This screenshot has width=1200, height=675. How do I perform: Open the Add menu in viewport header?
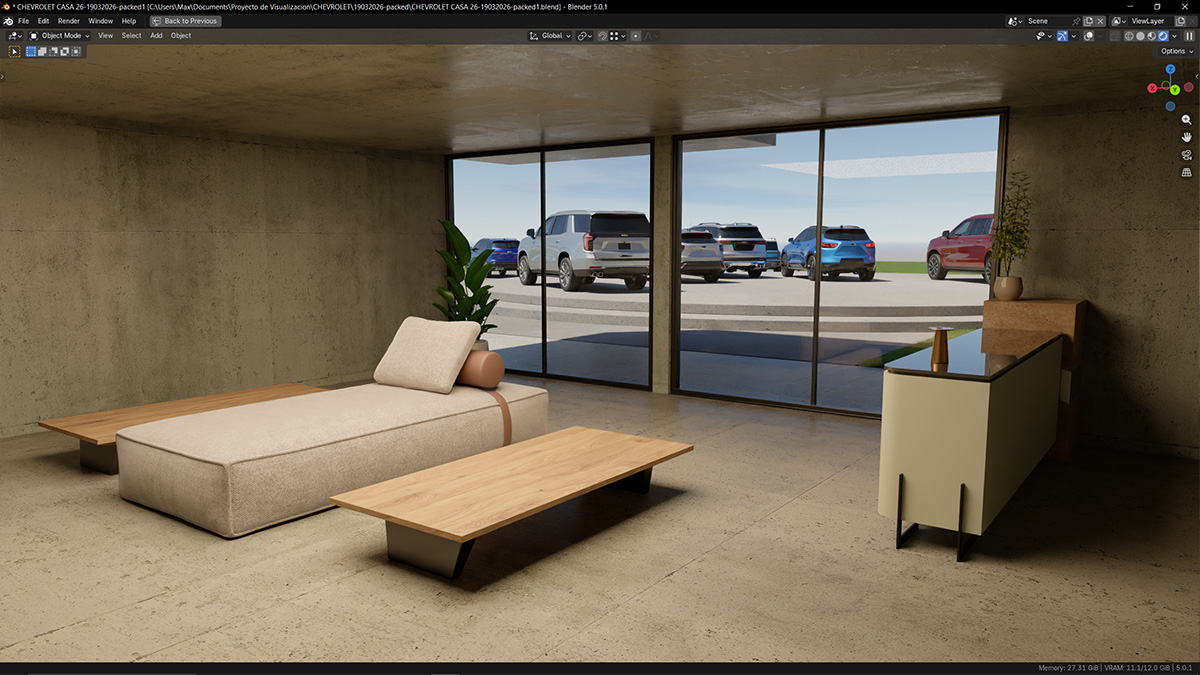click(x=156, y=36)
